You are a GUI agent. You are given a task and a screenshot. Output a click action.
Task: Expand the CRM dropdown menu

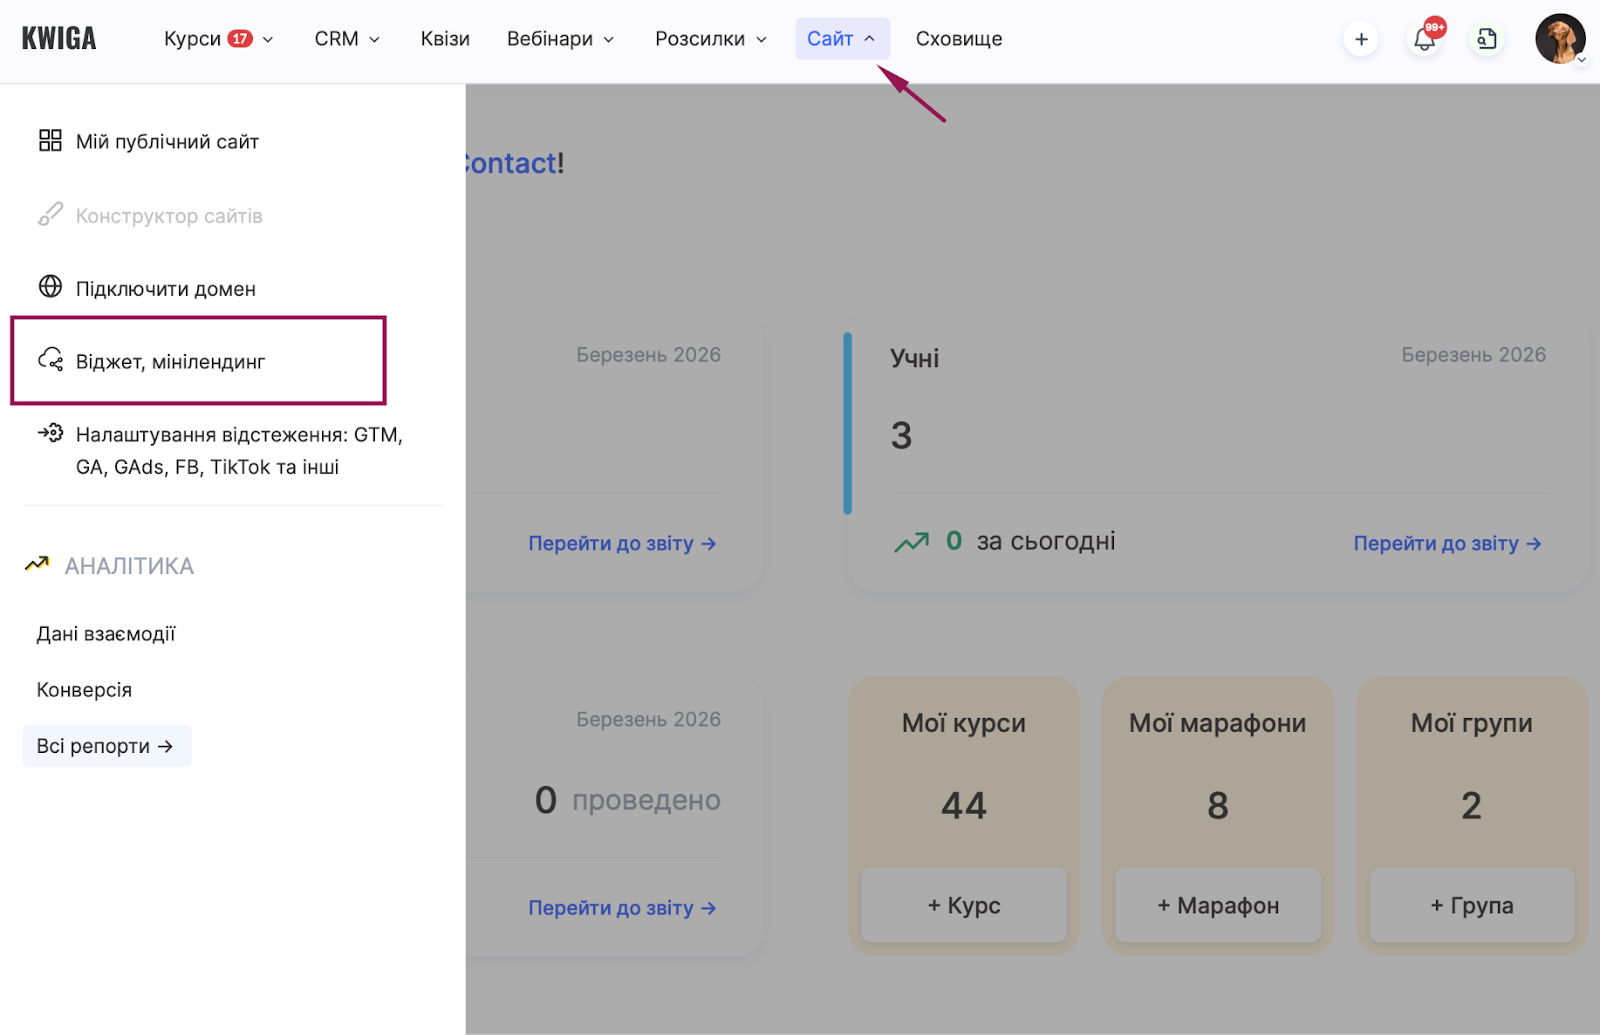[347, 39]
